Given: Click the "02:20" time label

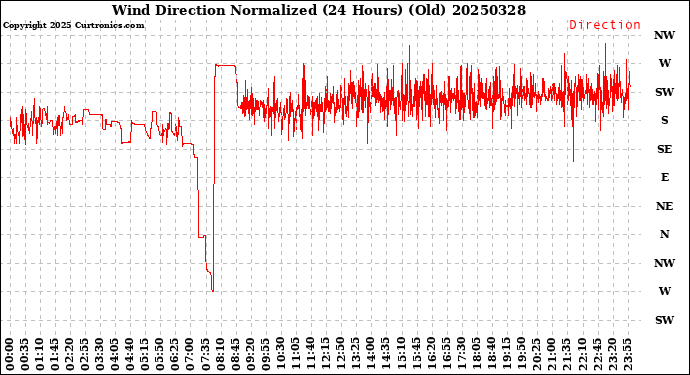Looking at the screenshot, I should pos(70,354).
